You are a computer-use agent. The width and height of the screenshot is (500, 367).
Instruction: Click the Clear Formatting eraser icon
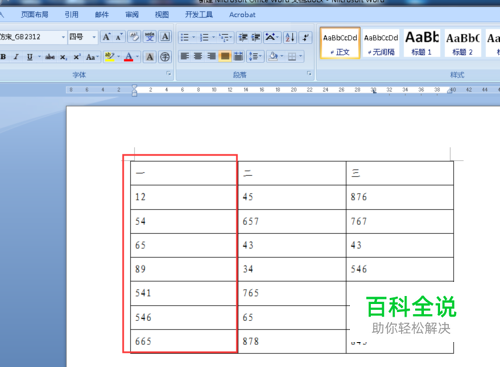pos(134,37)
